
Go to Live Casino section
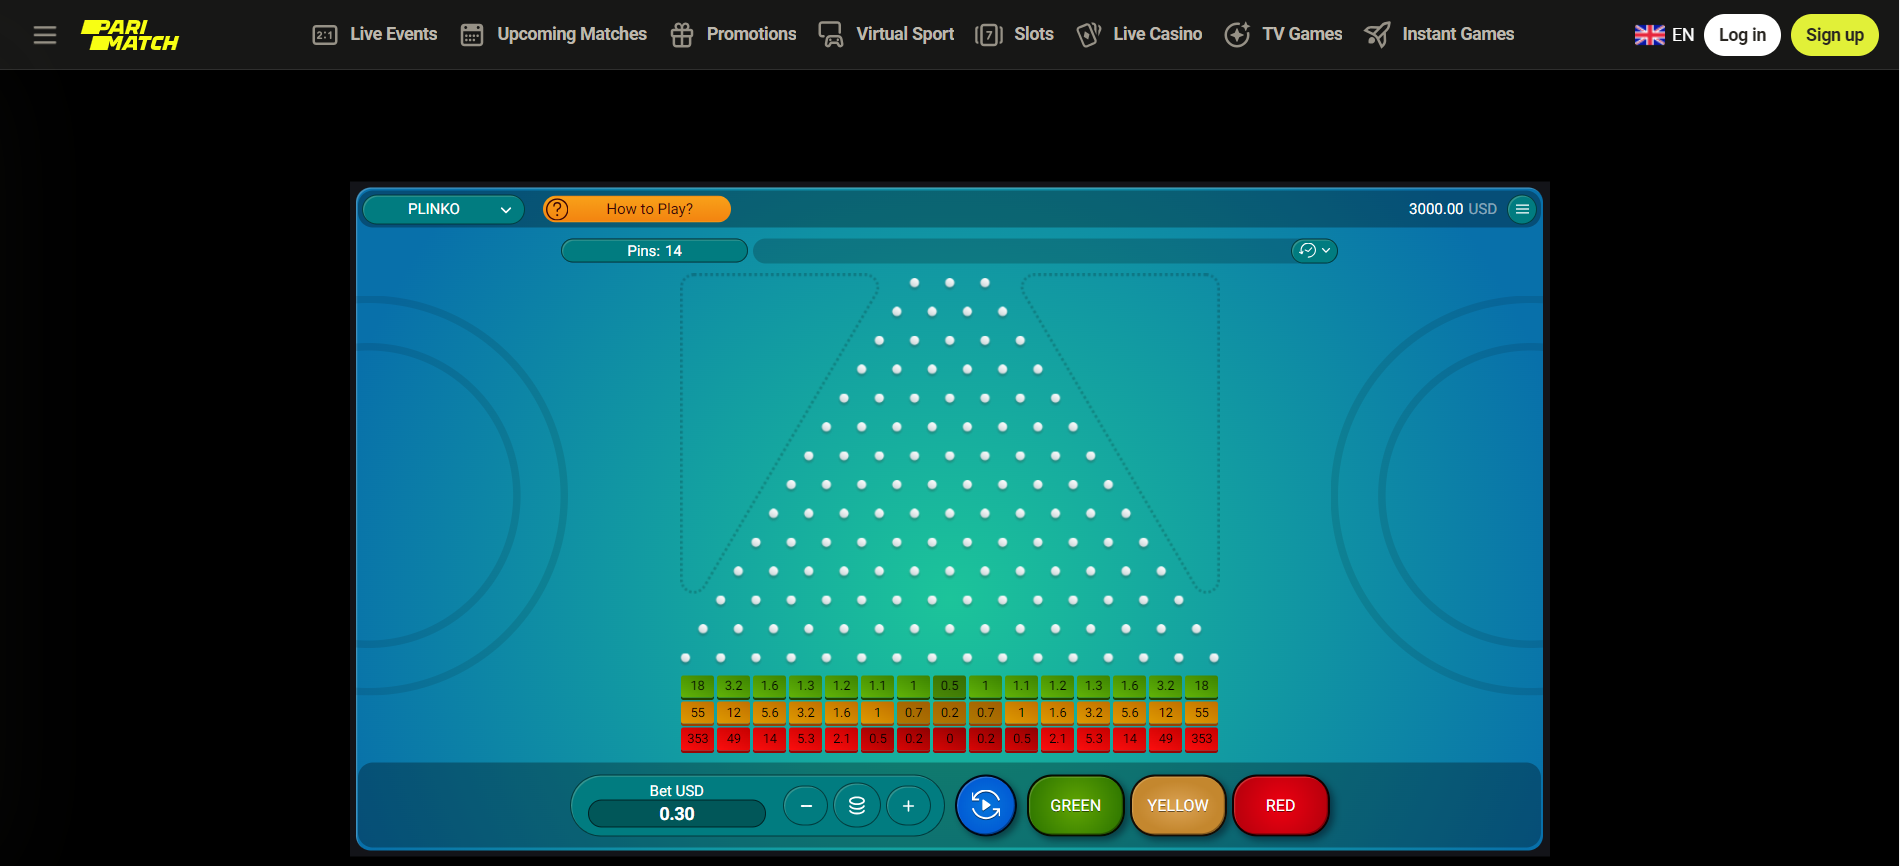(1139, 35)
